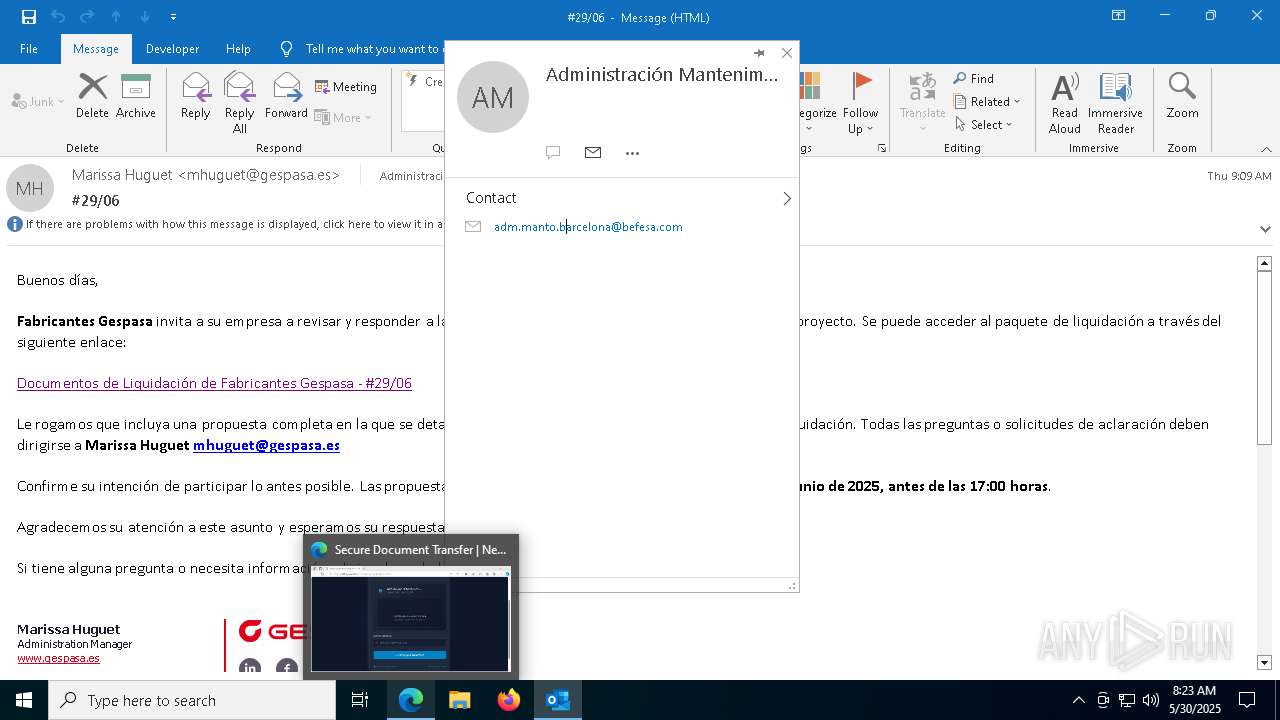Click the Save icon in title bar
This screenshot has width=1280, height=720.
click(x=29, y=17)
